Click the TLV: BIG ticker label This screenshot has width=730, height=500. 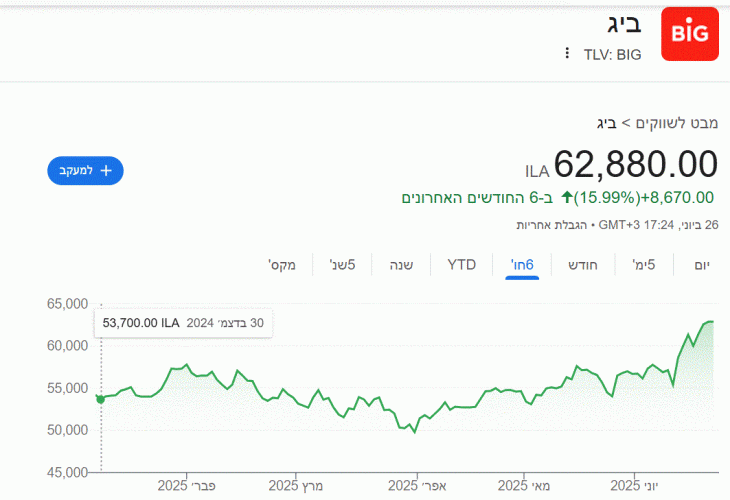coord(612,54)
